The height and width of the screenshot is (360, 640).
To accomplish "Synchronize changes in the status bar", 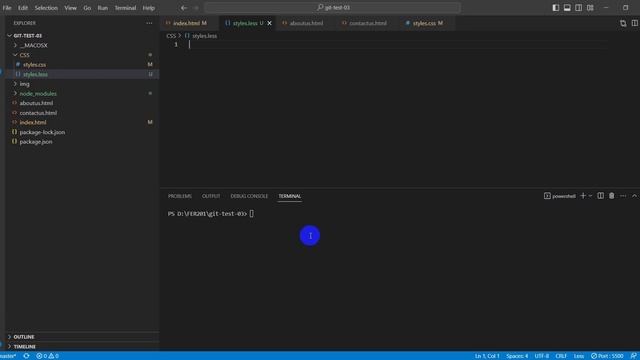I will pyautogui.click(x=27, y=356).
